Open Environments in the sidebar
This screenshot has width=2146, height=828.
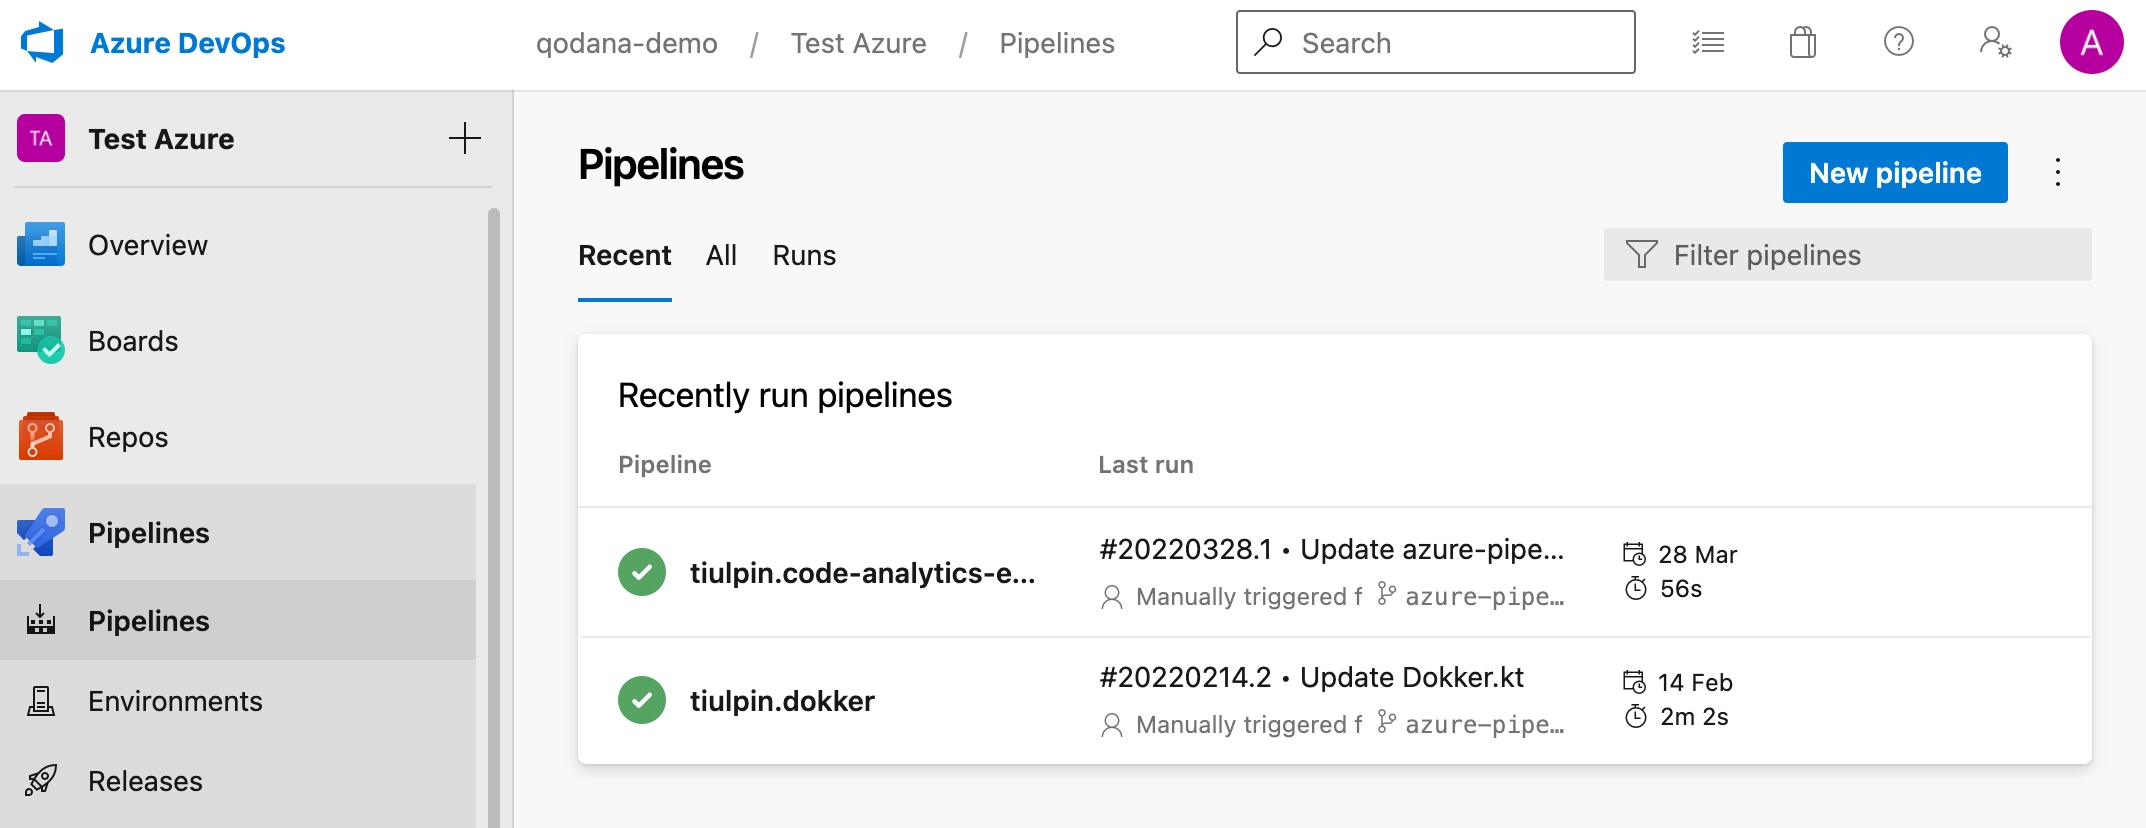tap(238, 700)
